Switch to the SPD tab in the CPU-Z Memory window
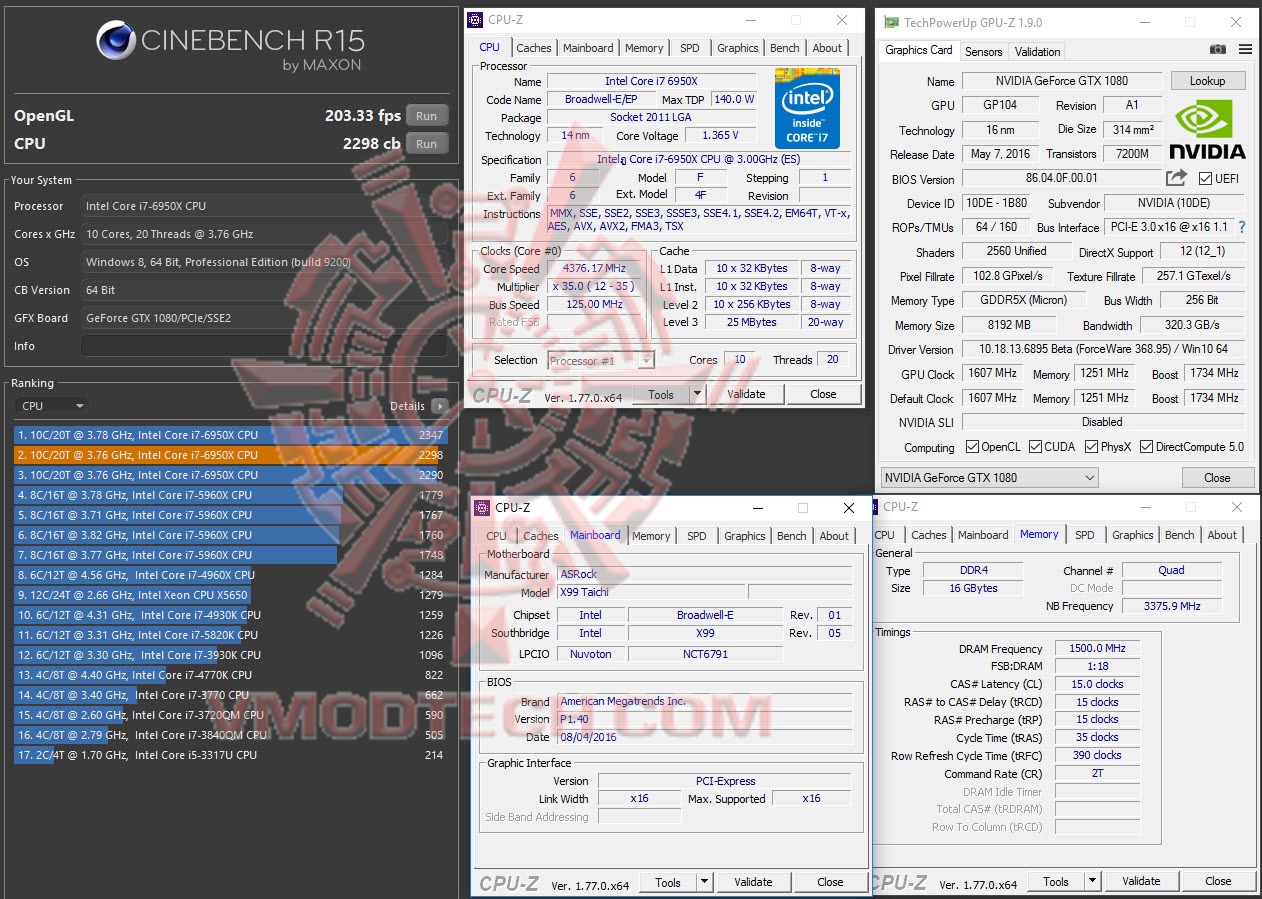Screen dimensions: 1262x899 click(x=1084, y=535)
